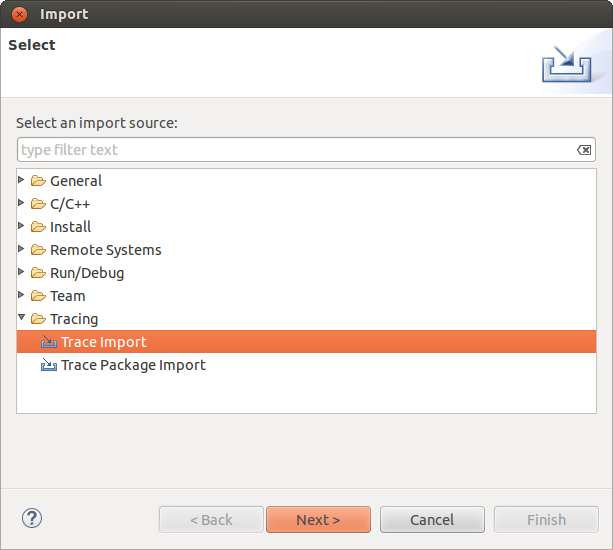613x550 pixels.
Task: Collapse the Tracing category
Action: tap(22, 318)
